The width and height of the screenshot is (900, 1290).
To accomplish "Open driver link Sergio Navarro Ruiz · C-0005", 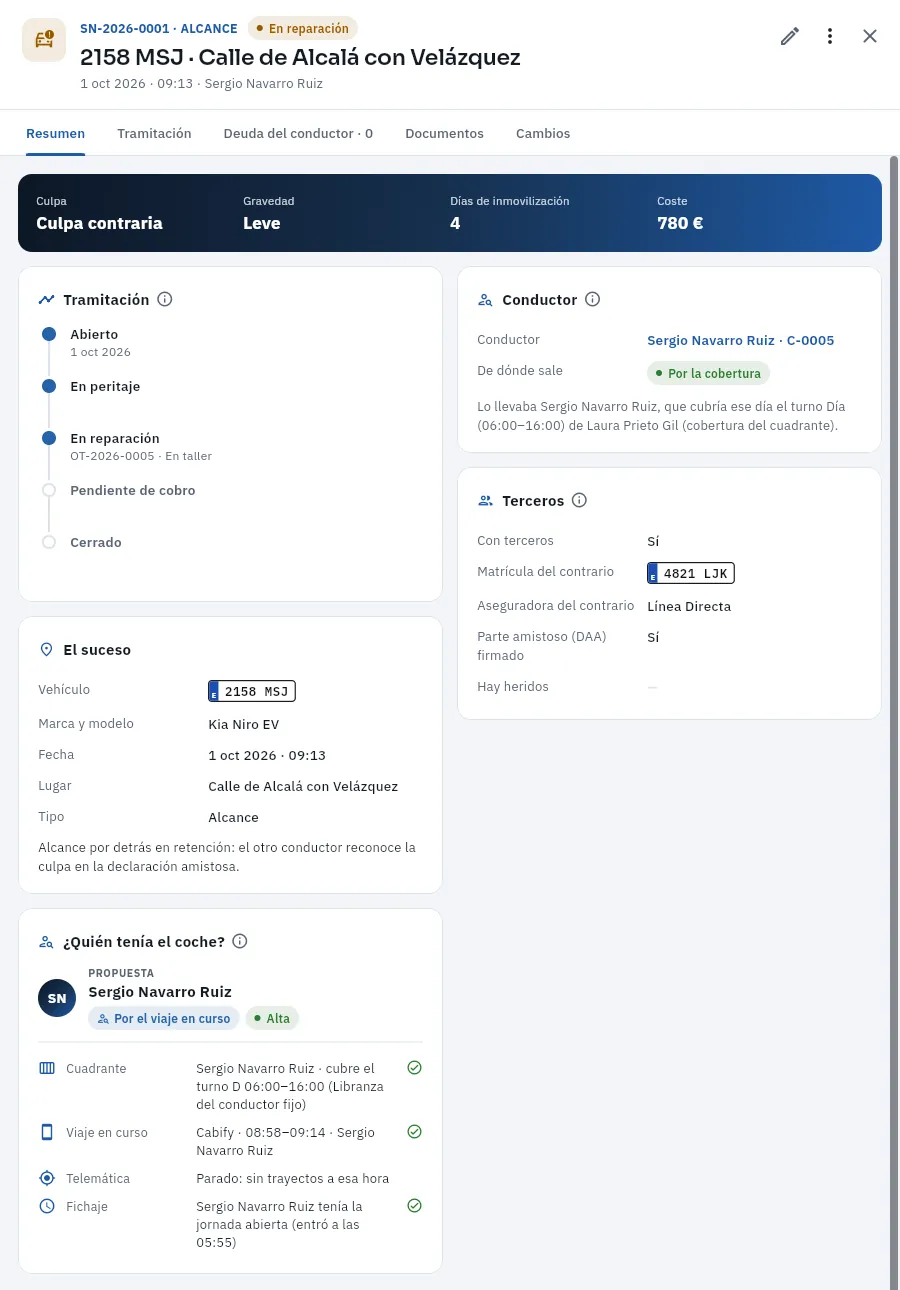I will click(x=741, y=340).
